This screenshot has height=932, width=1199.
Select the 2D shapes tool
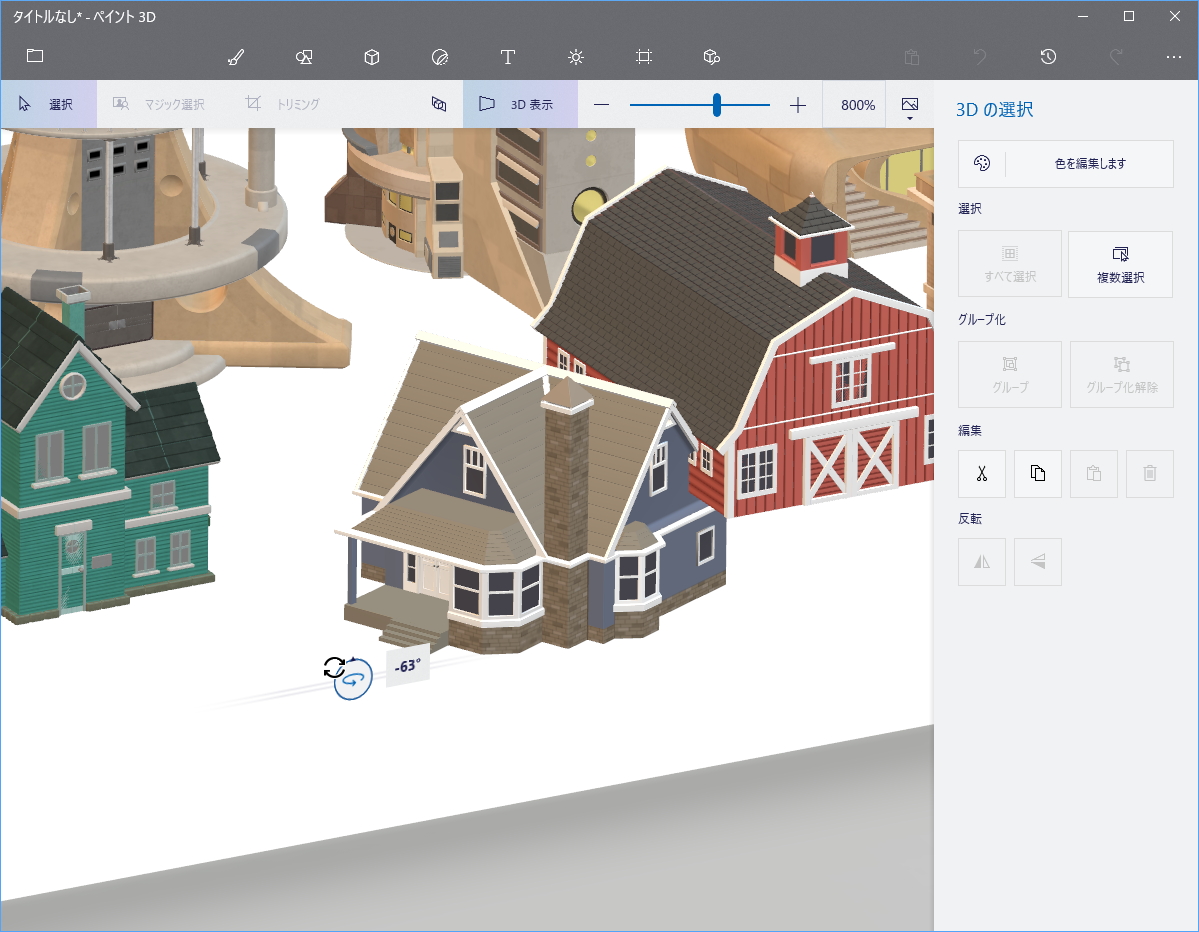[x=304, y=57]
